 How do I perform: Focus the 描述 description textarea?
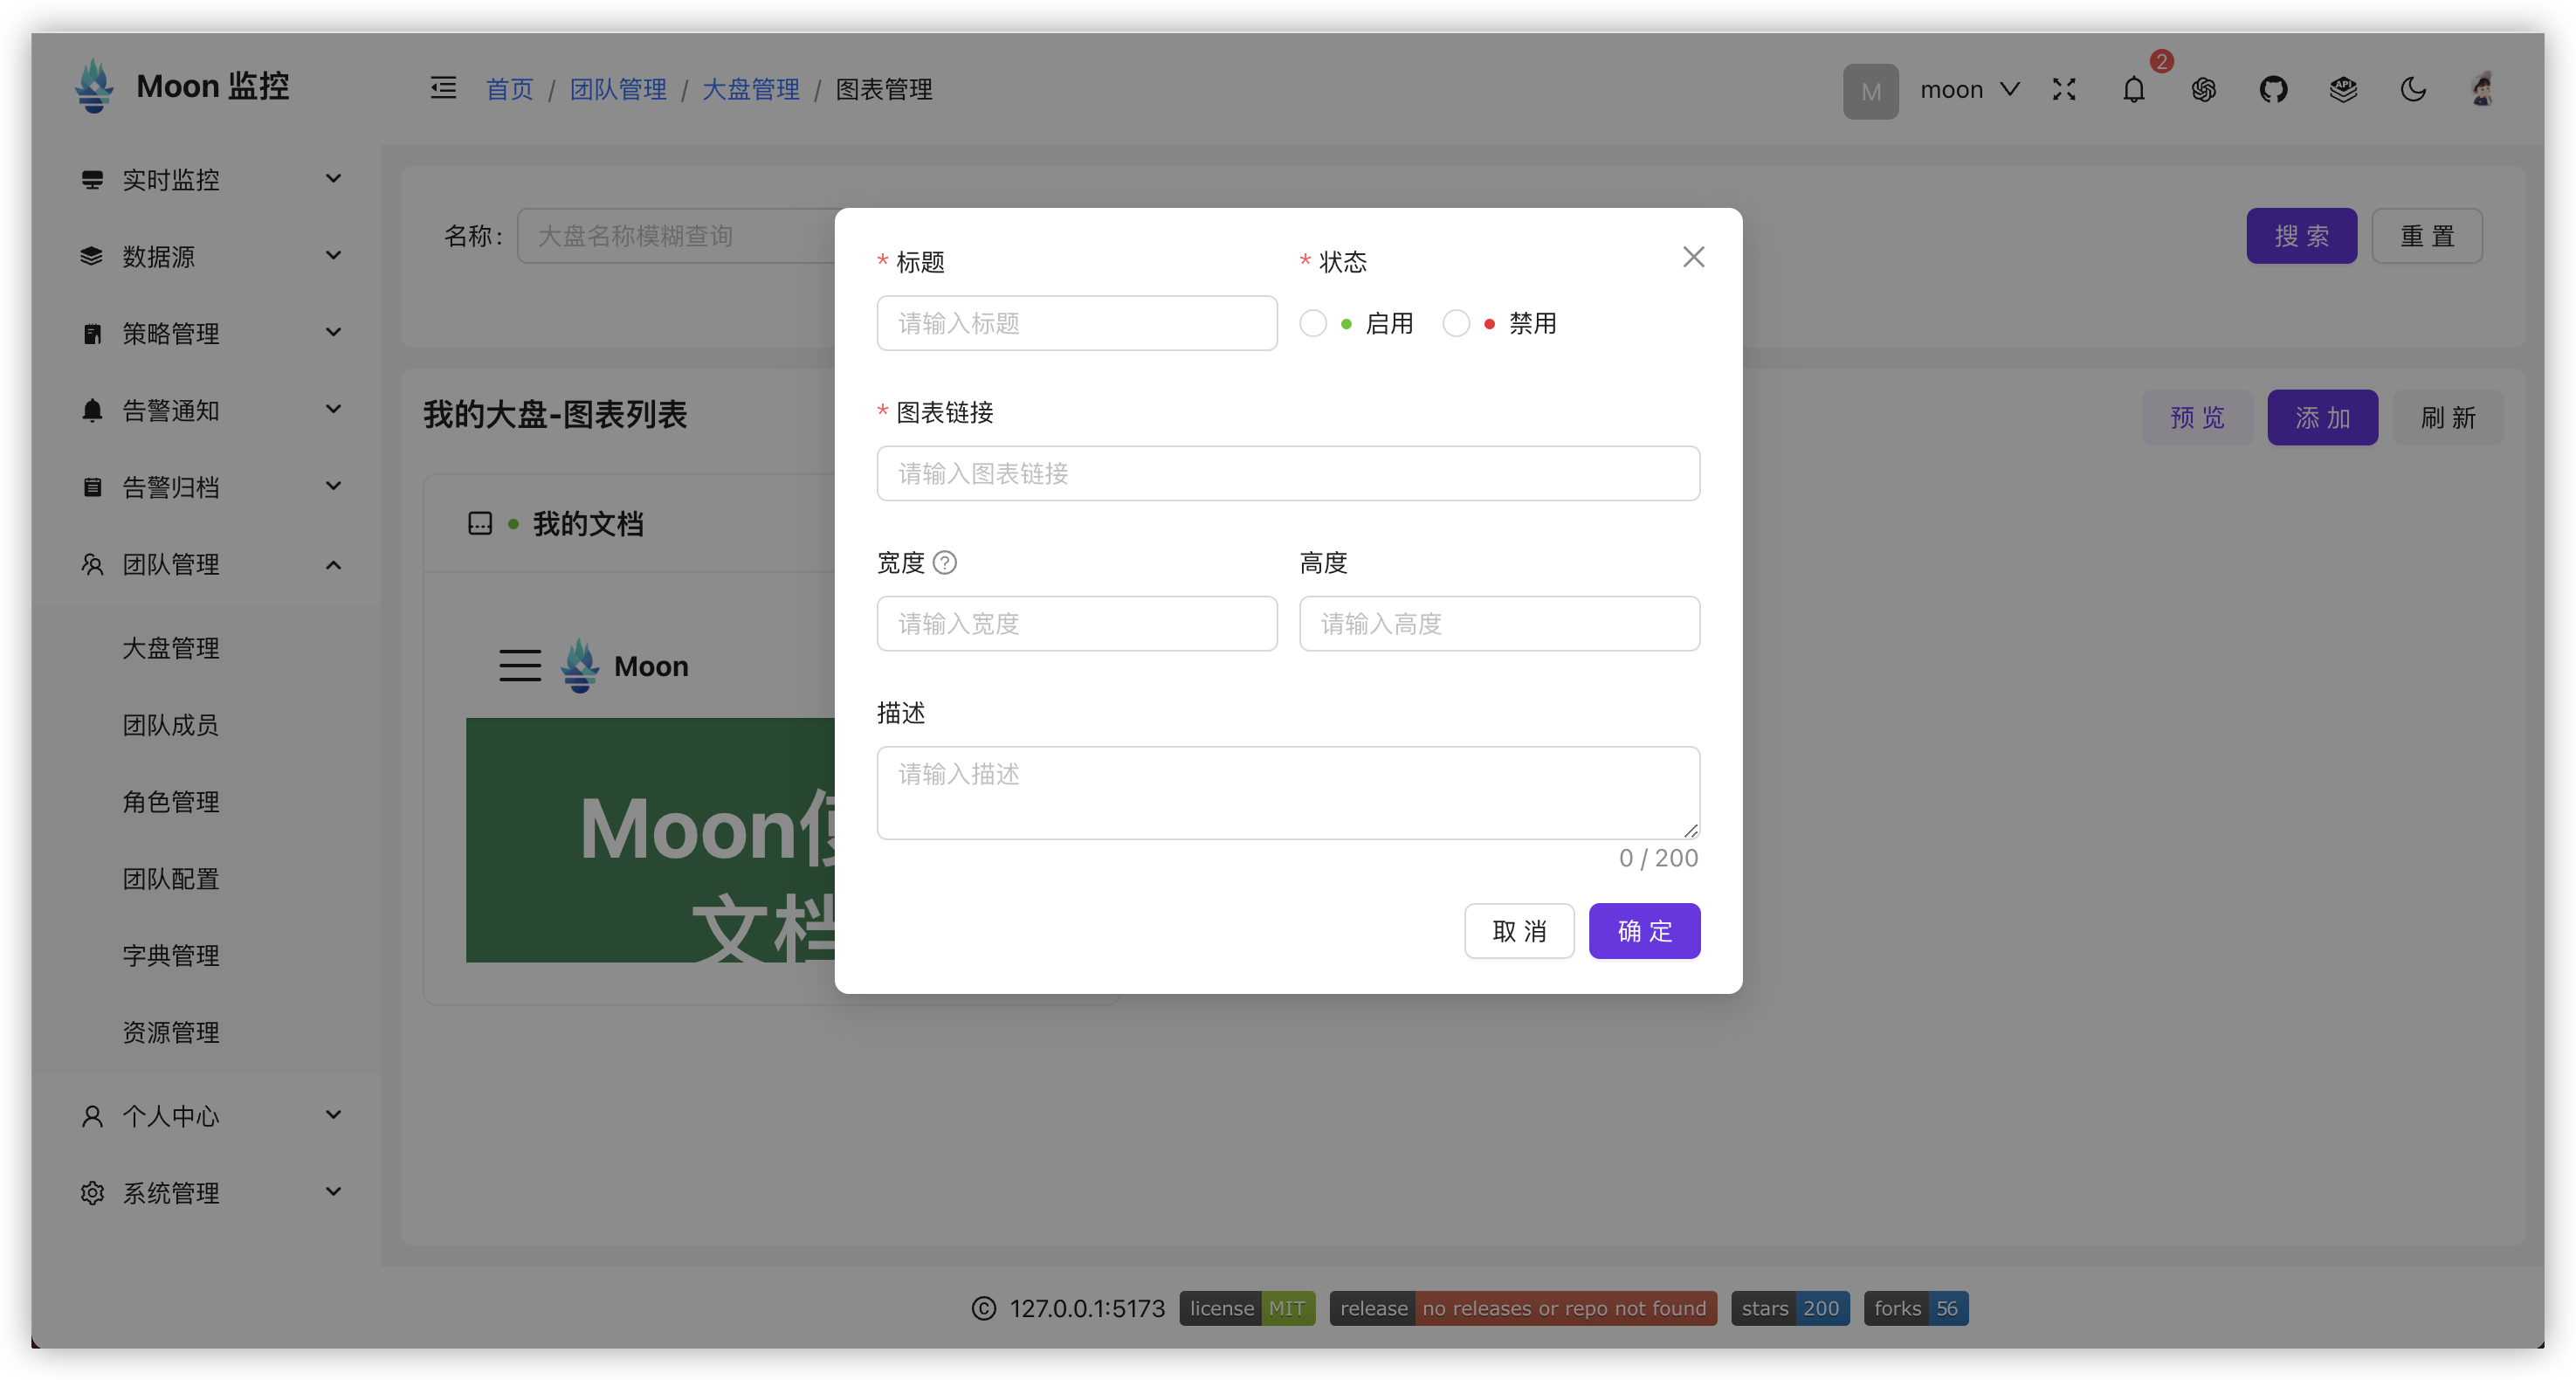tap(1288, 793)
